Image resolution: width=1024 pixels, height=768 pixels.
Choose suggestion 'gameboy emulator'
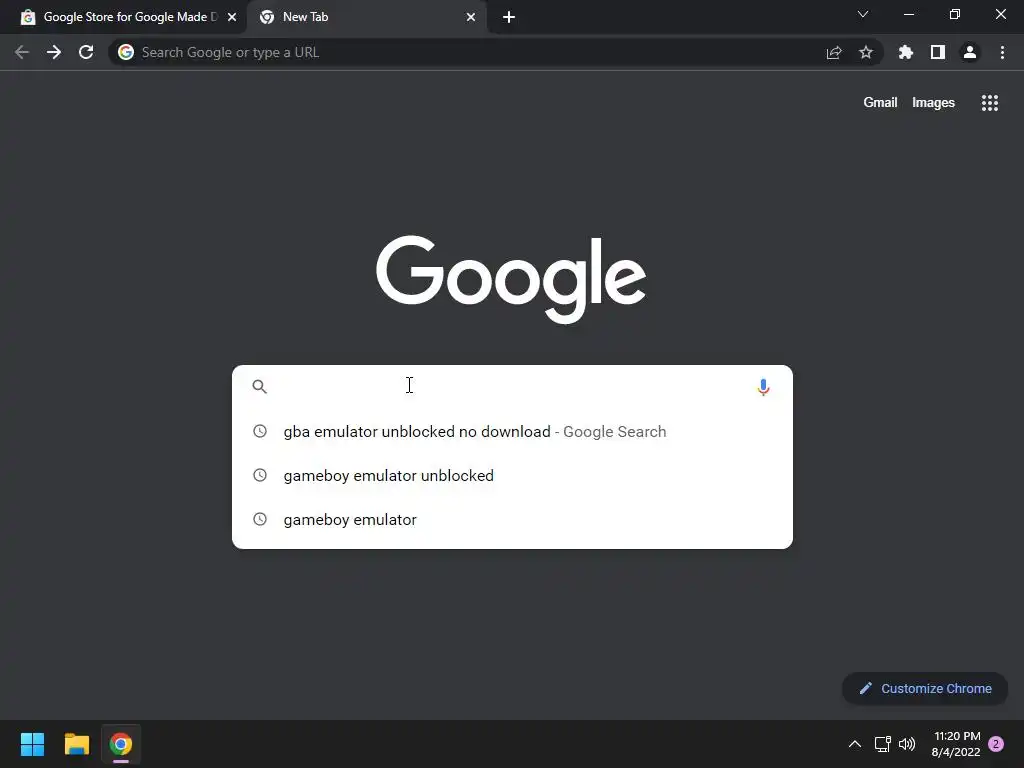tap(512, 519)
